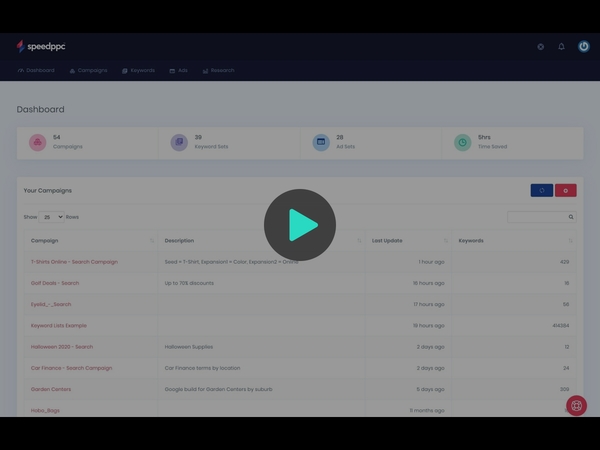Click the red add campaign button

(566, 191)
